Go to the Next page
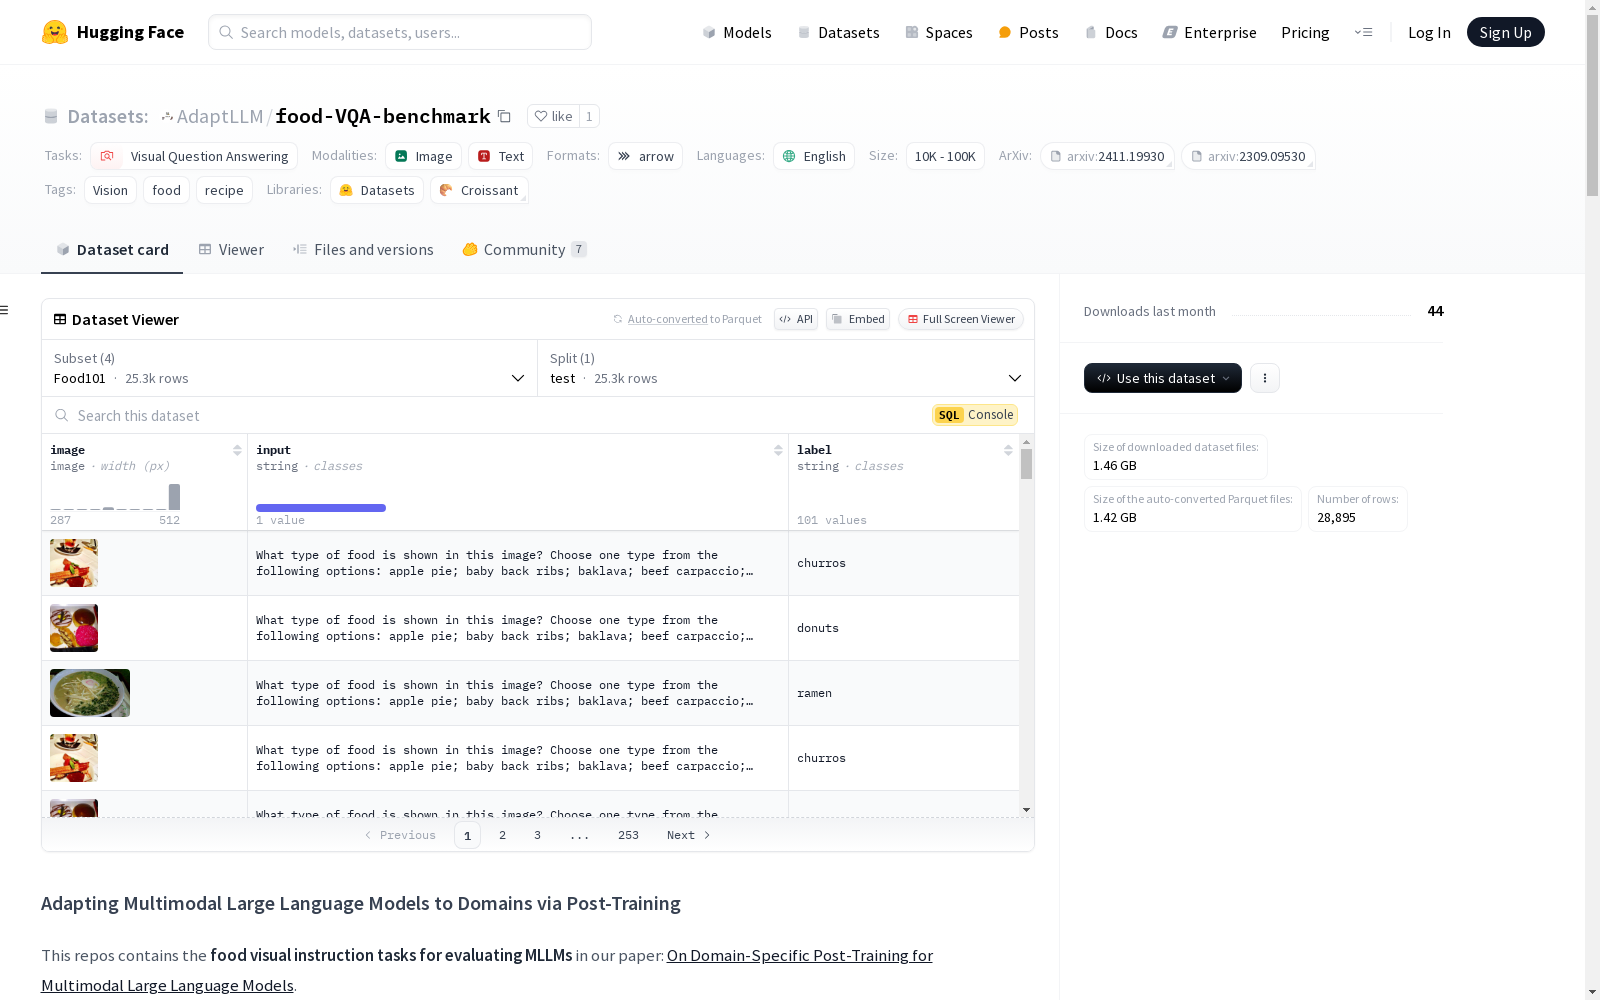This screenshot has height=1000, width=1600. click(689, 835)
